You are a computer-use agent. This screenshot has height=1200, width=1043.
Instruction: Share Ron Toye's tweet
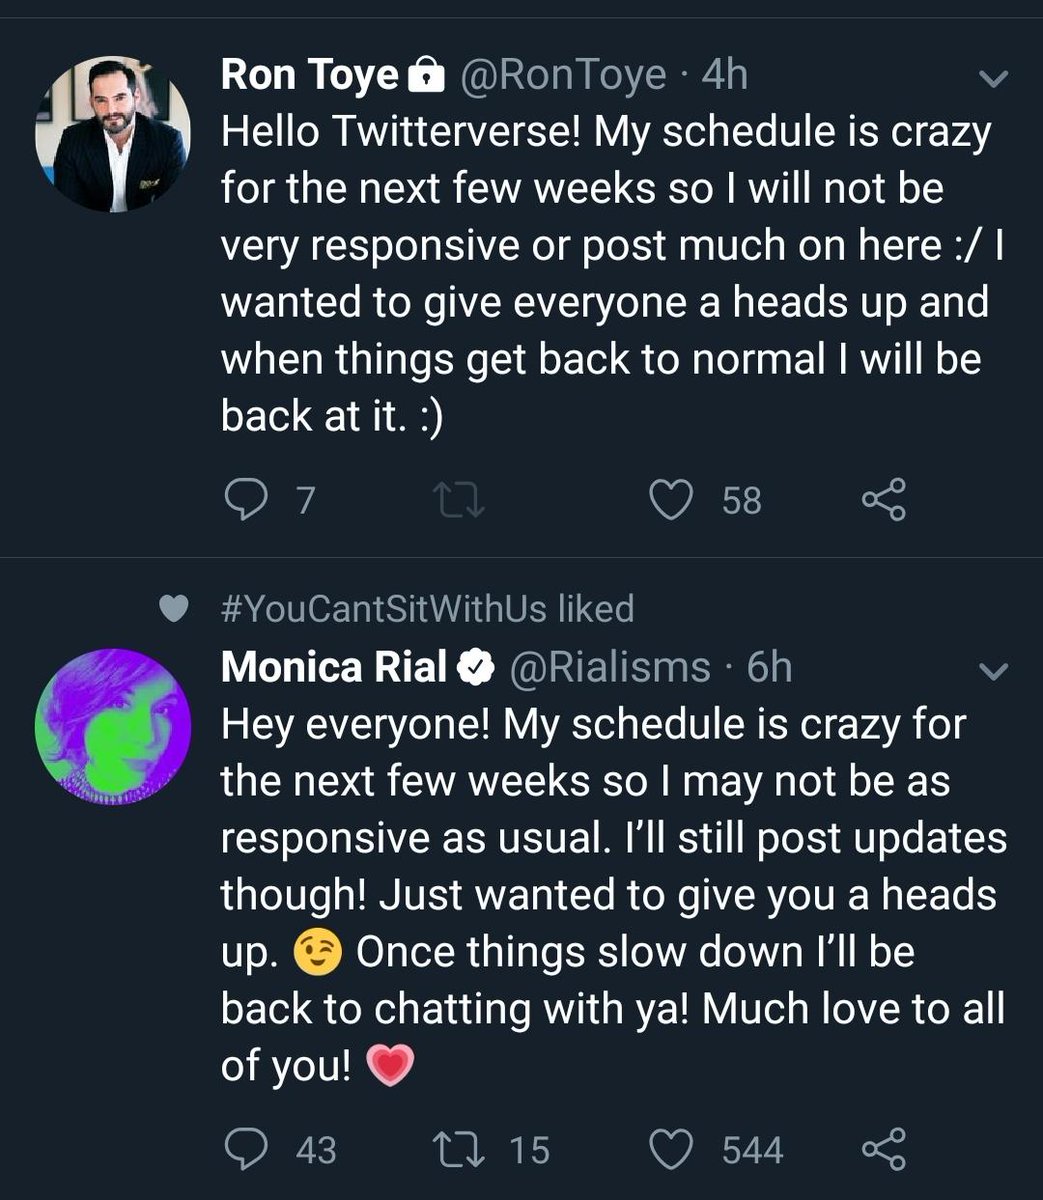883,499
